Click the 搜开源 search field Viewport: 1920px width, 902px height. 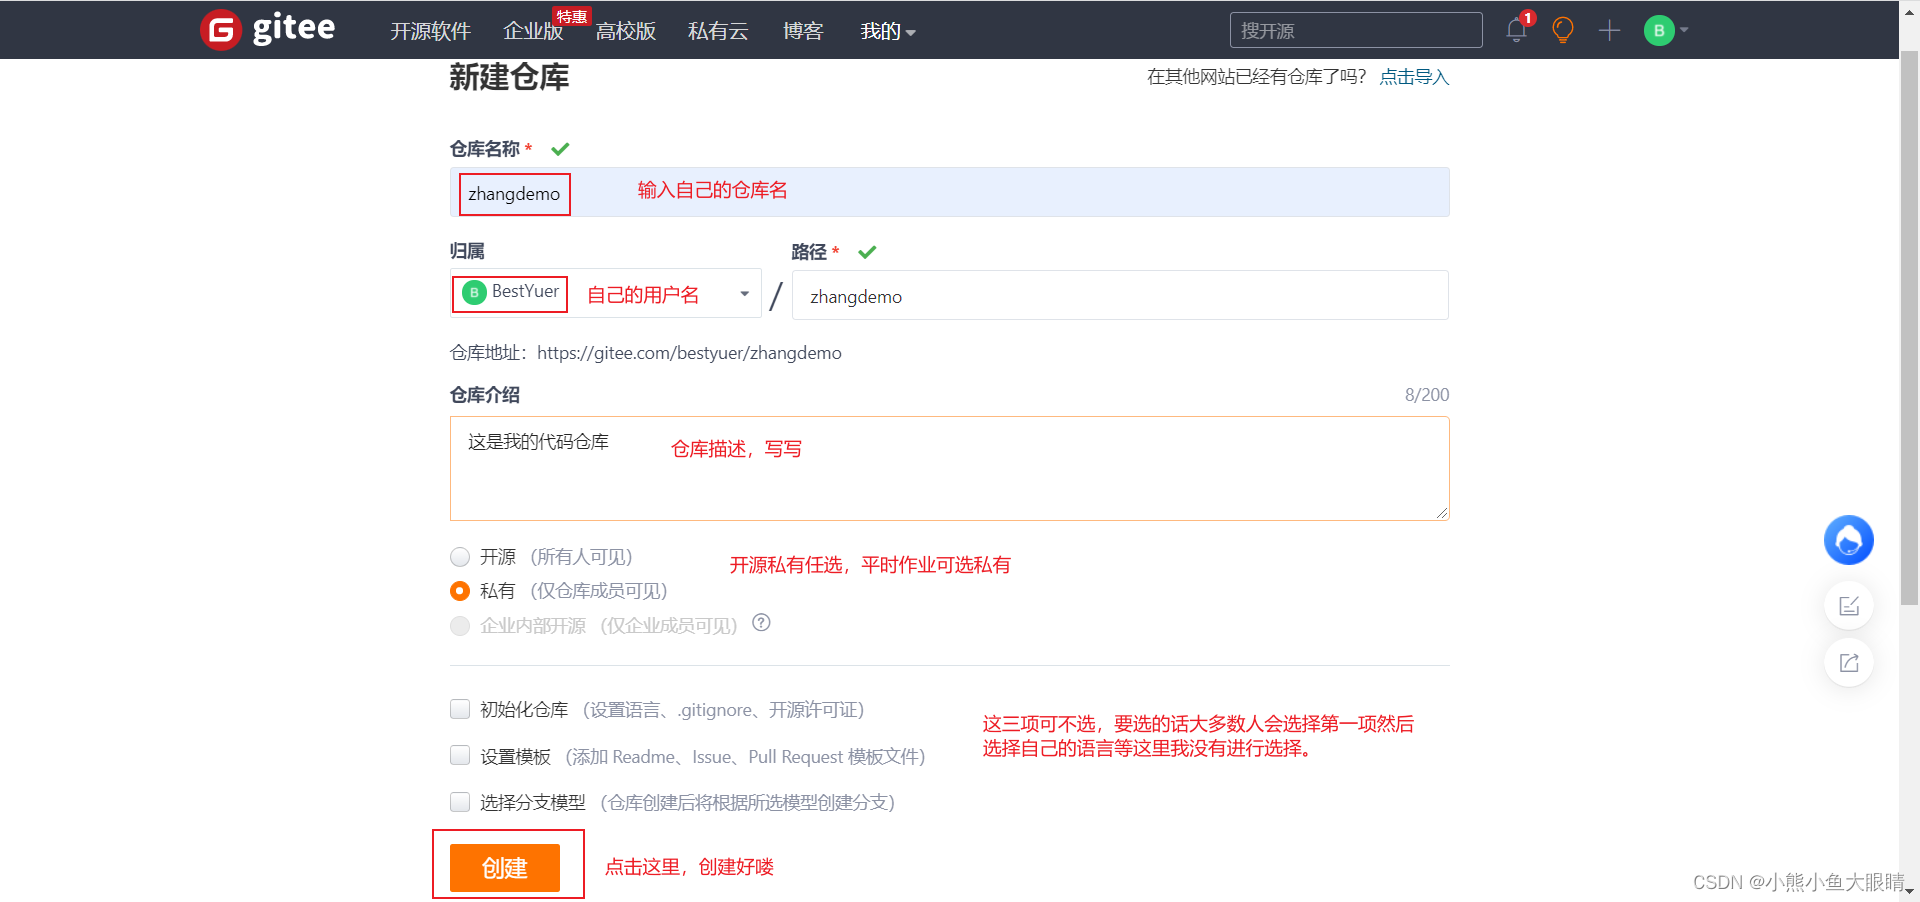pyautogui.click(x=1355, y=30)
